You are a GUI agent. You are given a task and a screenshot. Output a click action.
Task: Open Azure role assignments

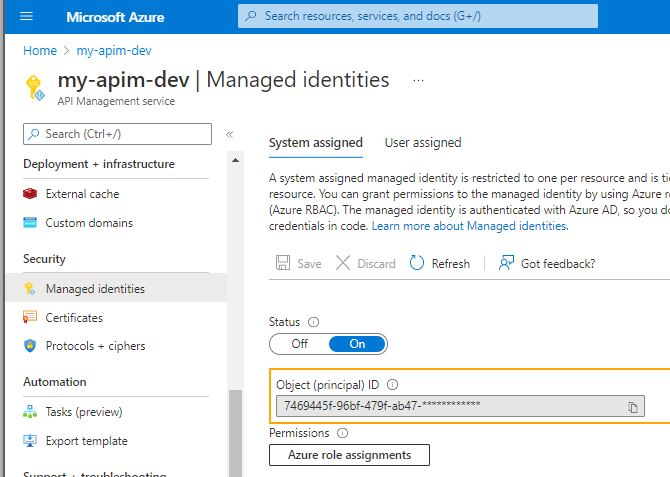(x=350, y=455)
